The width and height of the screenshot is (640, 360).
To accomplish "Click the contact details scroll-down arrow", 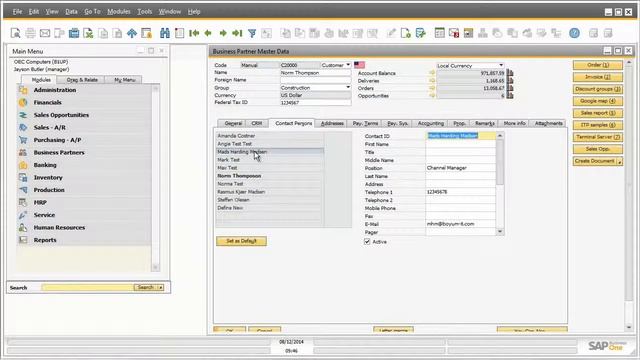I will point(500,232).
